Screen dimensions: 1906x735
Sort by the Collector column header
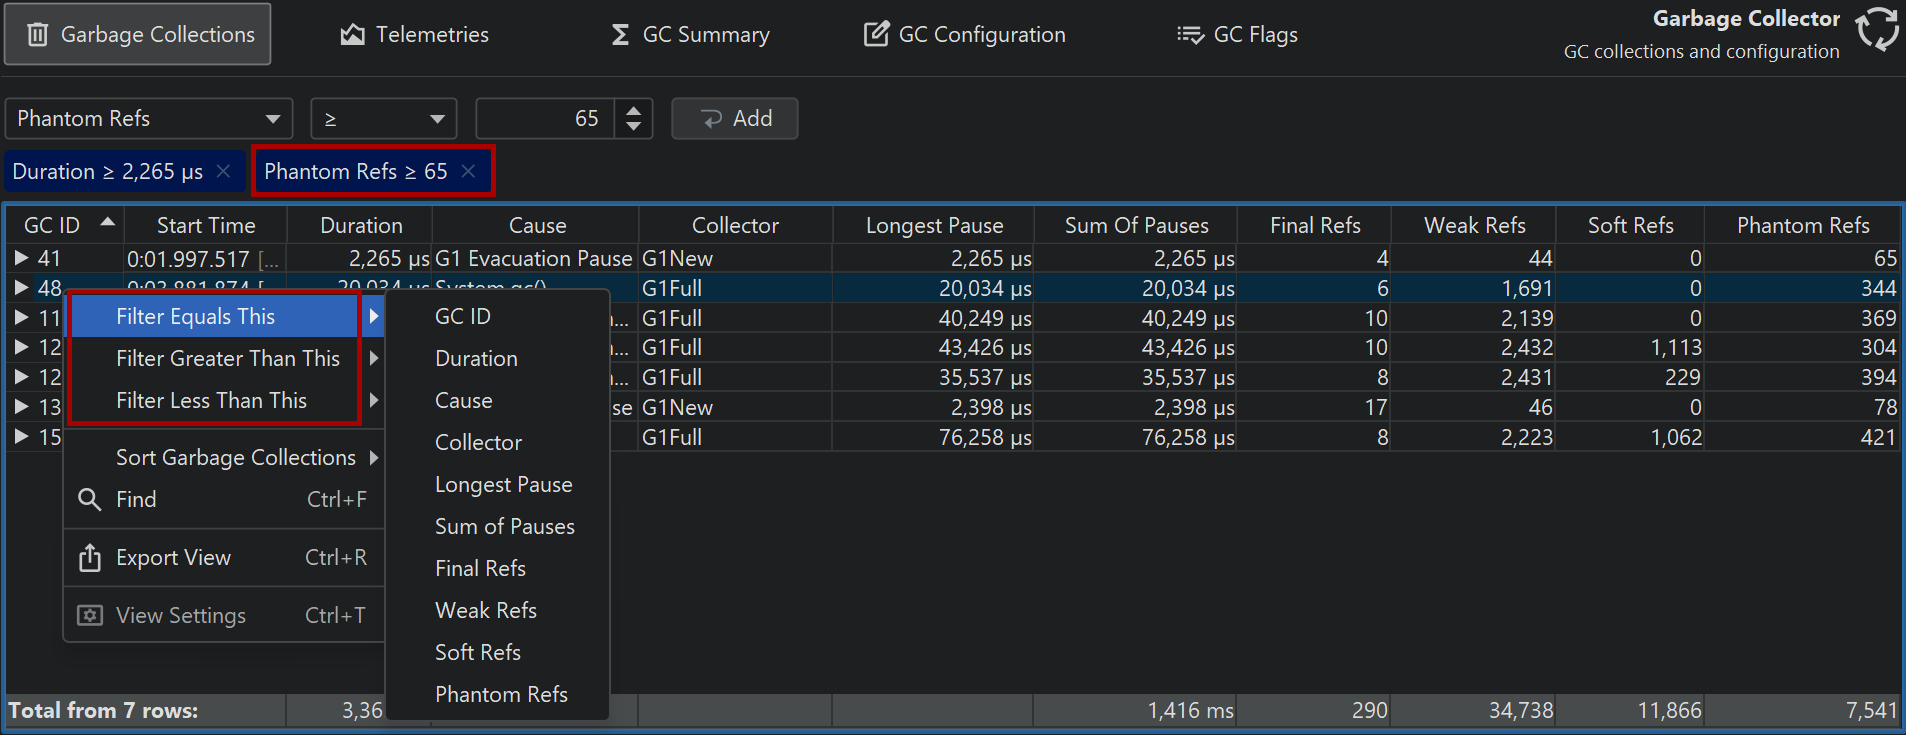(735, 225)
